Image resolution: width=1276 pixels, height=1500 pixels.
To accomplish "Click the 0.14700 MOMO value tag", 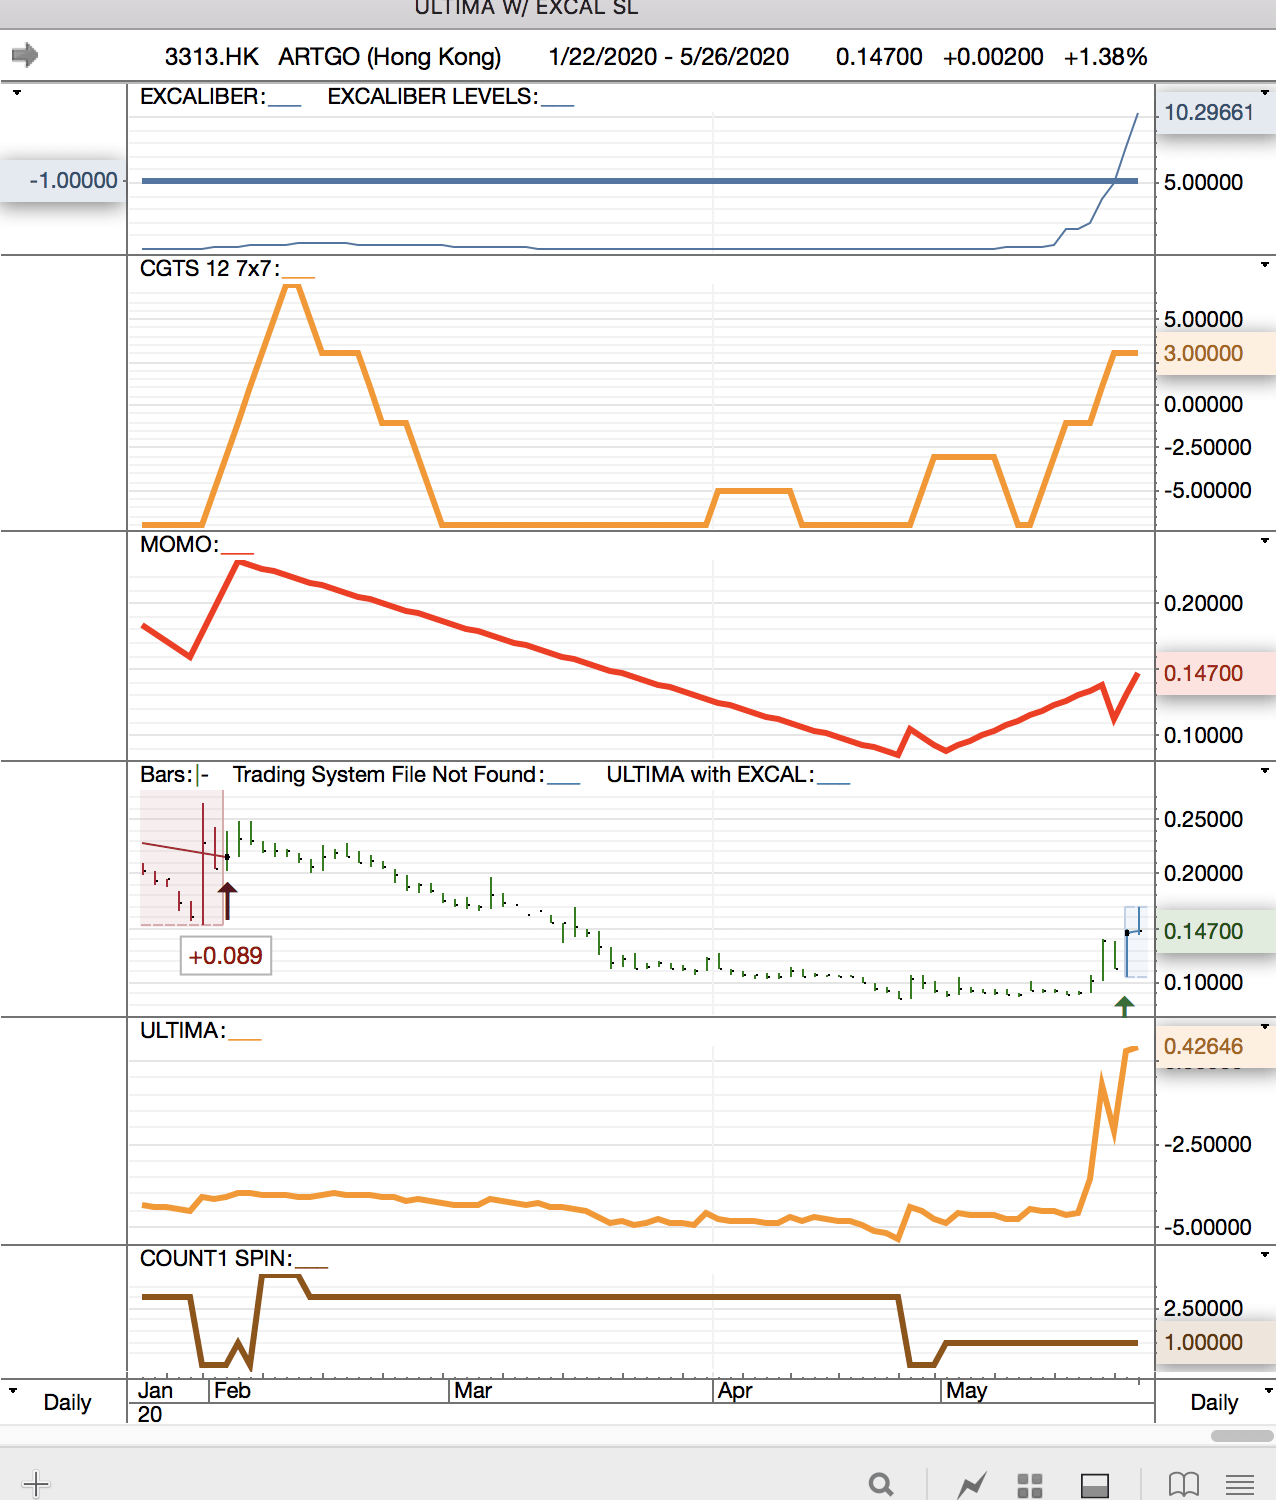I will click(1215, 673).
